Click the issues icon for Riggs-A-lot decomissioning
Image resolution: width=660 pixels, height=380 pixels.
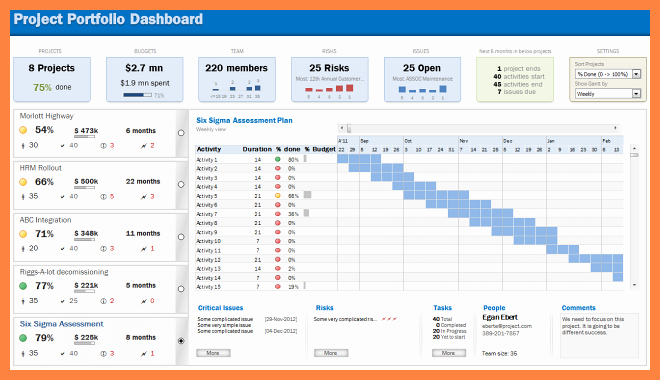[104, 301]
